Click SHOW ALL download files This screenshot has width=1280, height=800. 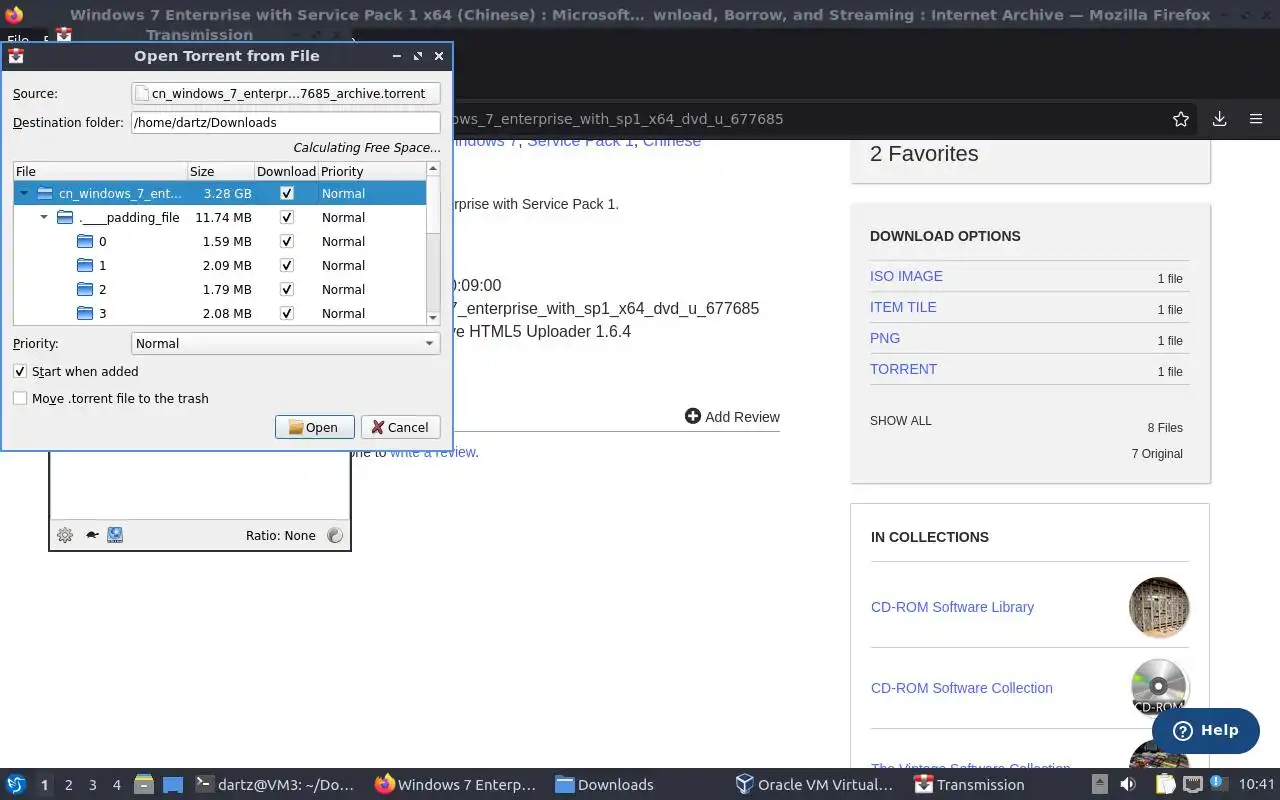901,421
